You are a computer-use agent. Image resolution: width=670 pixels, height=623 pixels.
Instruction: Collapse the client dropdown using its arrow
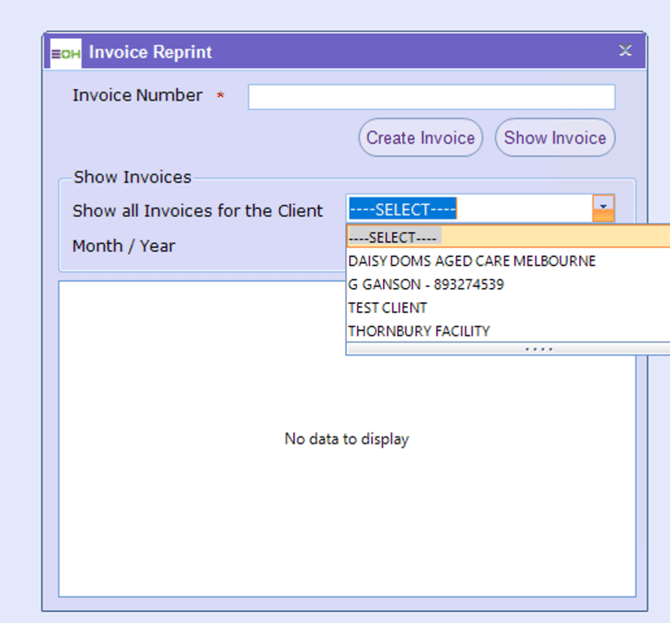[x=603, y=209]
